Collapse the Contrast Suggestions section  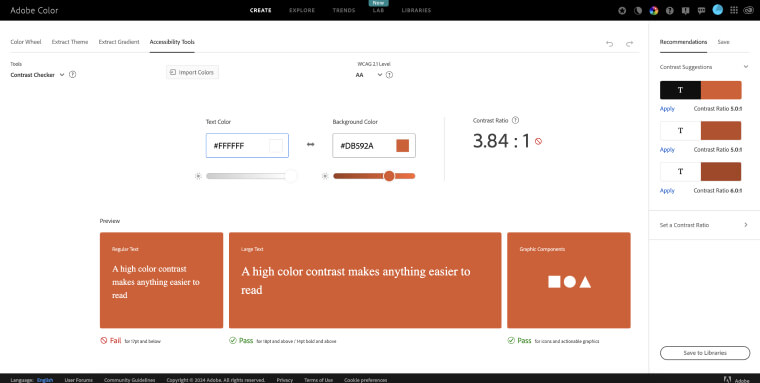tap(746, 67)
